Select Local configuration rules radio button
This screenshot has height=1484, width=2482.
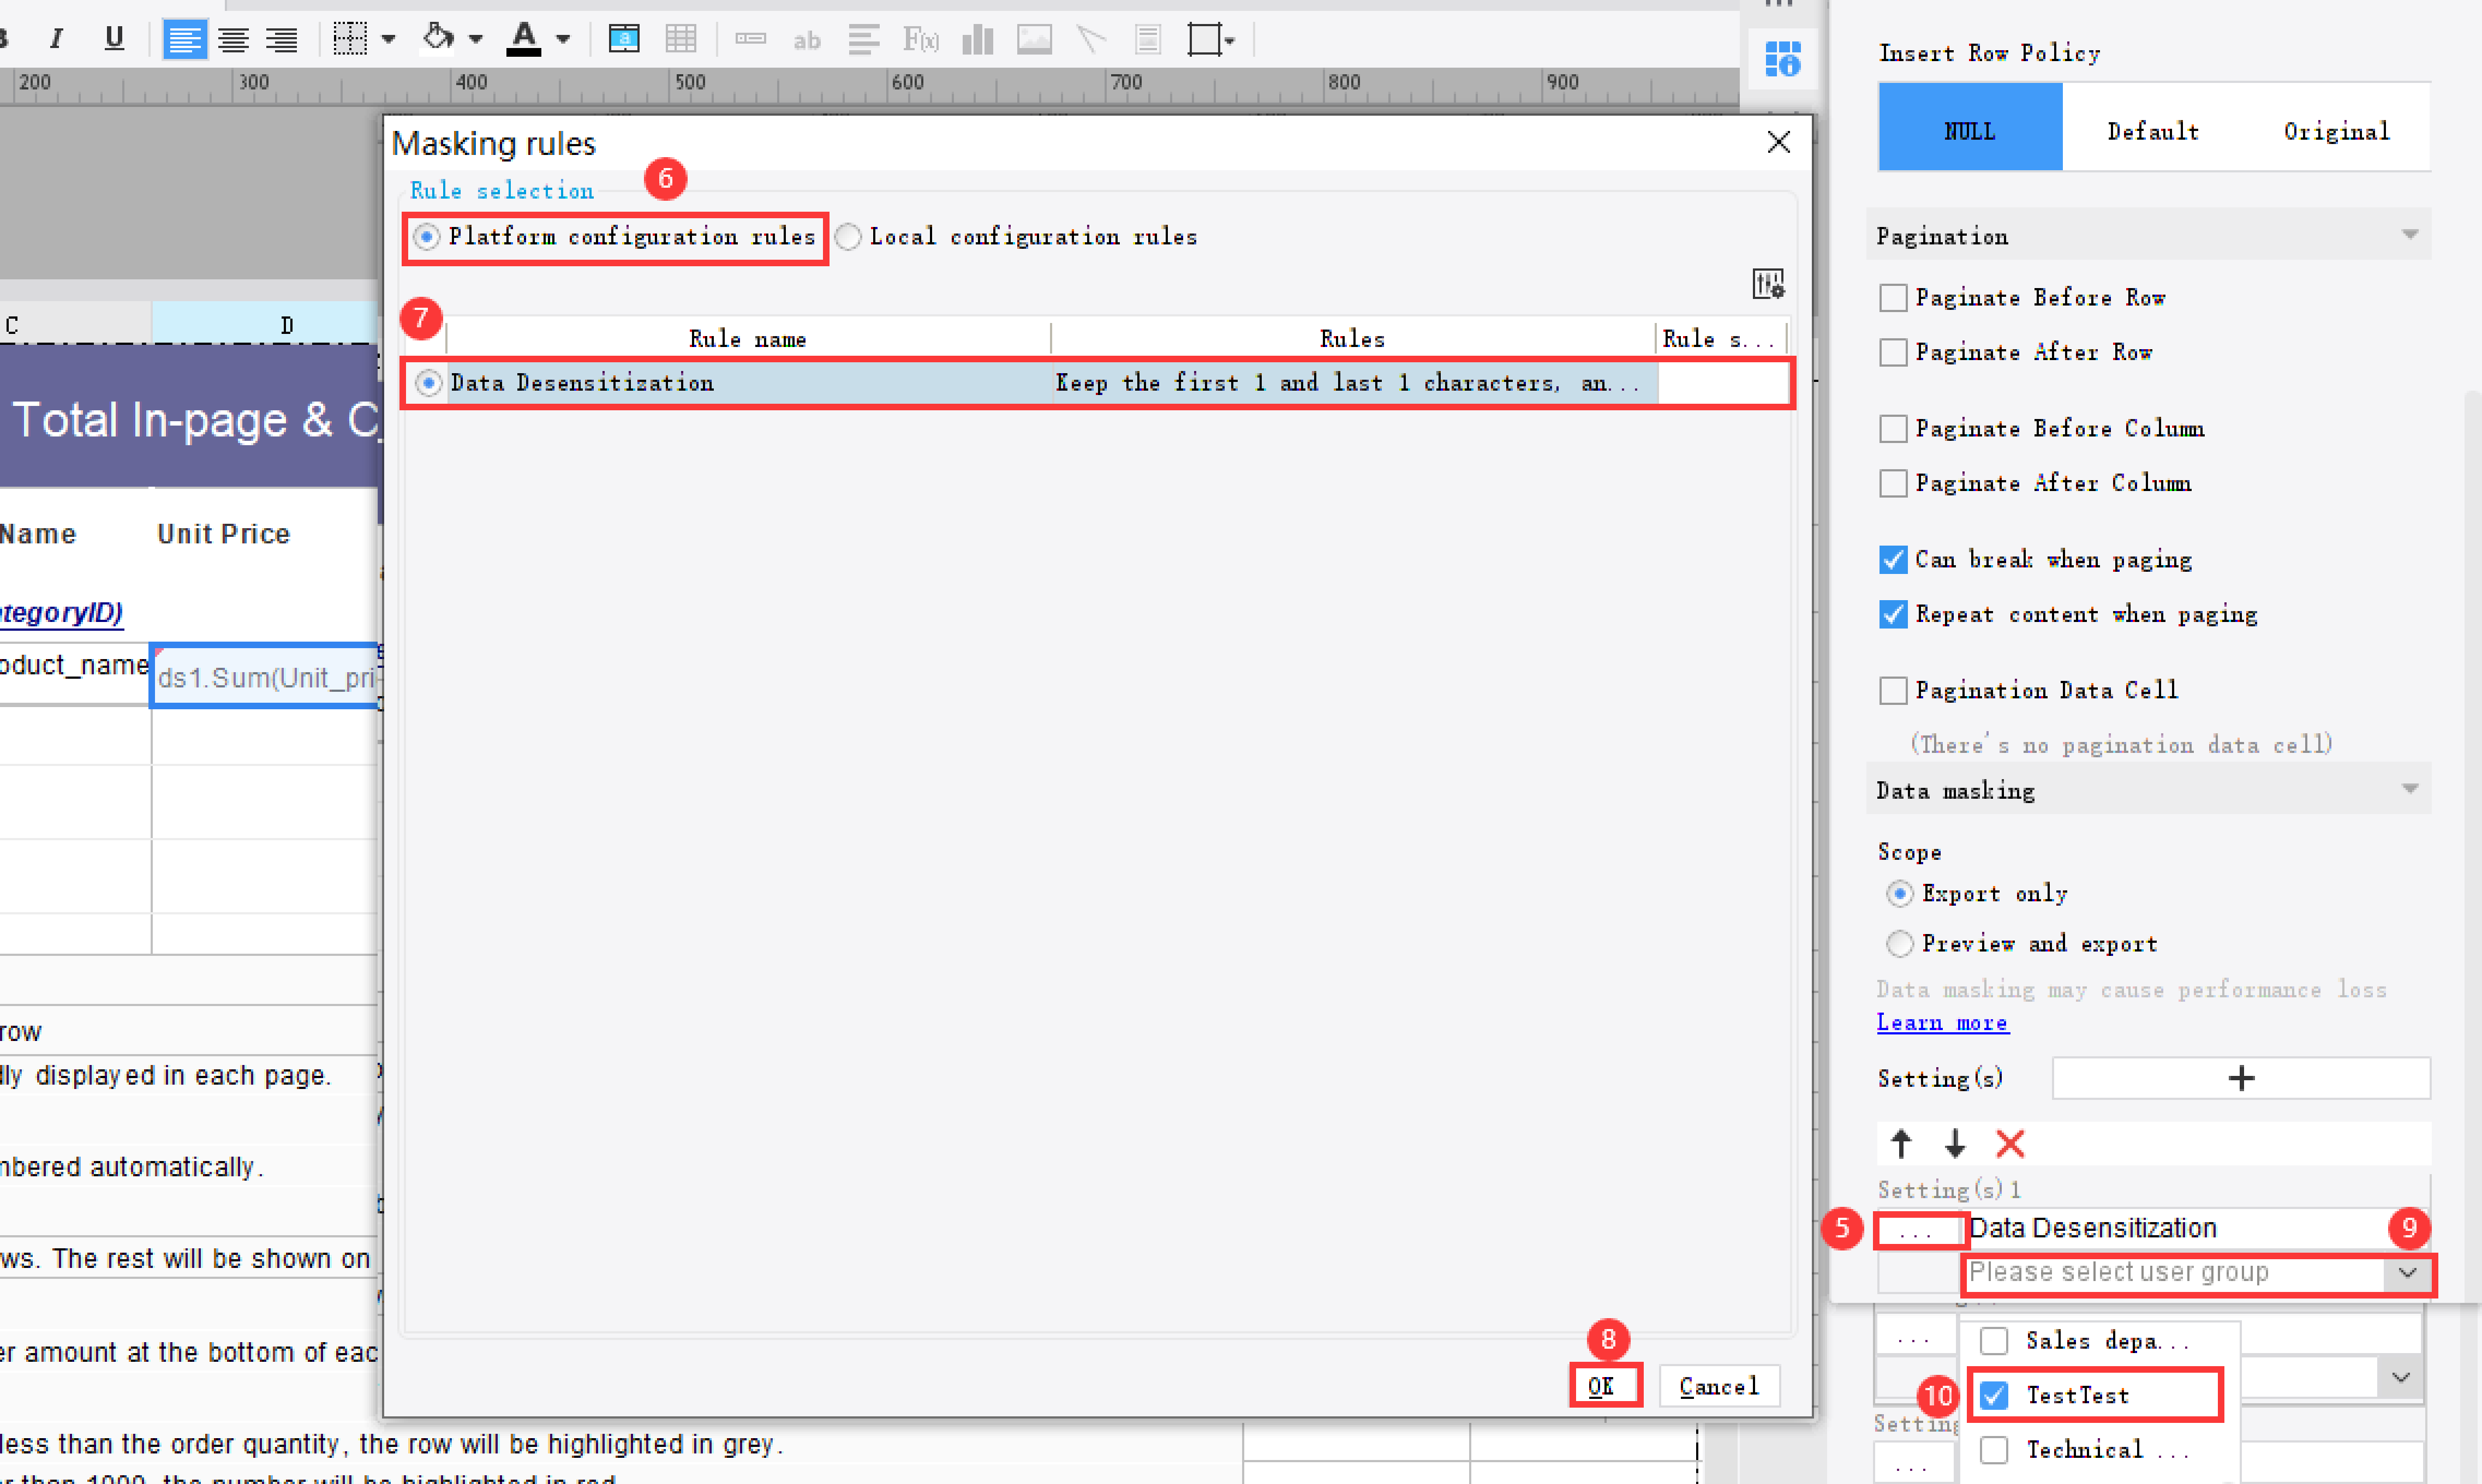click(x=849, y=237)
